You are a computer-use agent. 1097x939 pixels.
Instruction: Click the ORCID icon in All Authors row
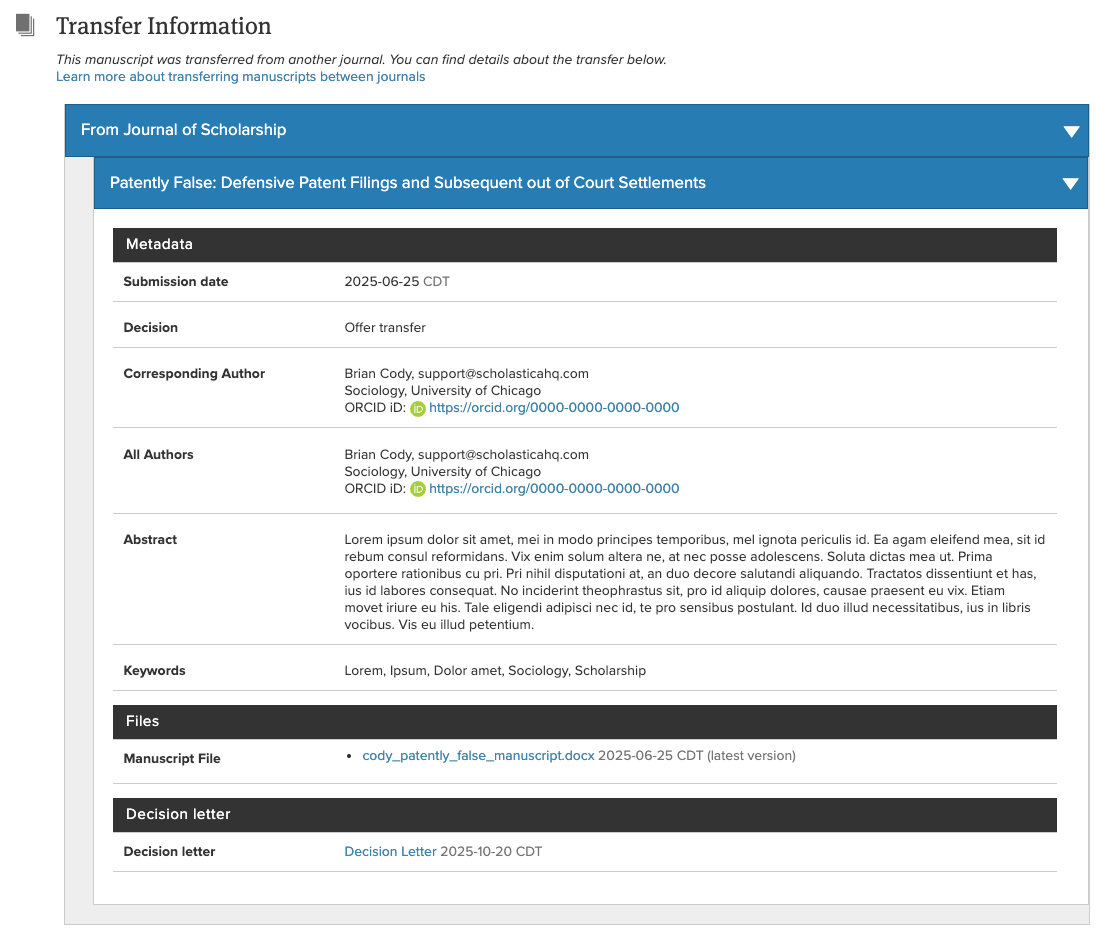[418, 489]
